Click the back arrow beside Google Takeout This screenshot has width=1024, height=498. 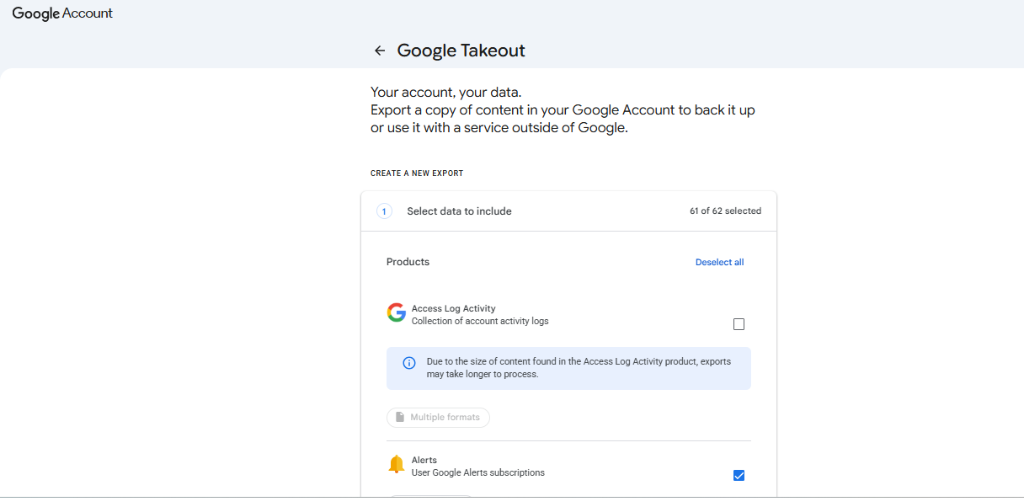pos(379,51)
